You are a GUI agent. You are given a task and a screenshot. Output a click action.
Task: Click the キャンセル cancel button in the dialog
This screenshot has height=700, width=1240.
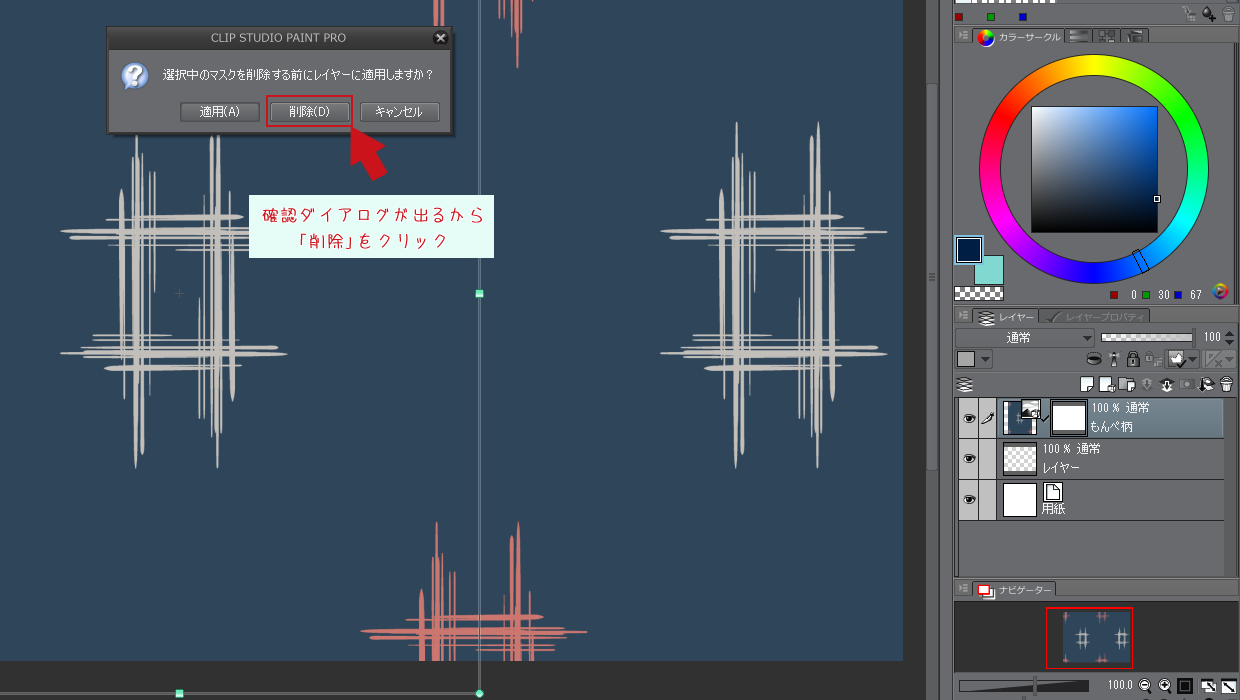tap(399, 112)
